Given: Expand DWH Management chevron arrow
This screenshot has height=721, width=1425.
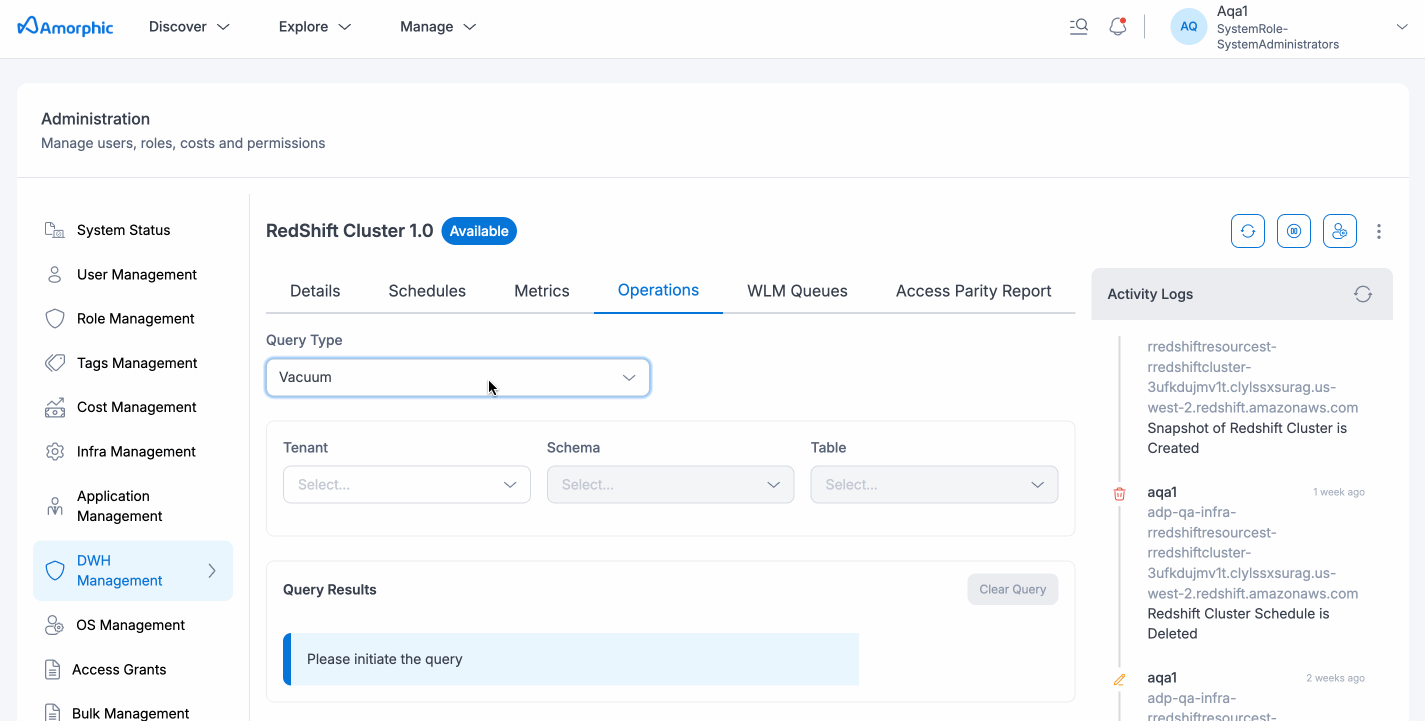Looking at the screenshot, I should (212, 571).
